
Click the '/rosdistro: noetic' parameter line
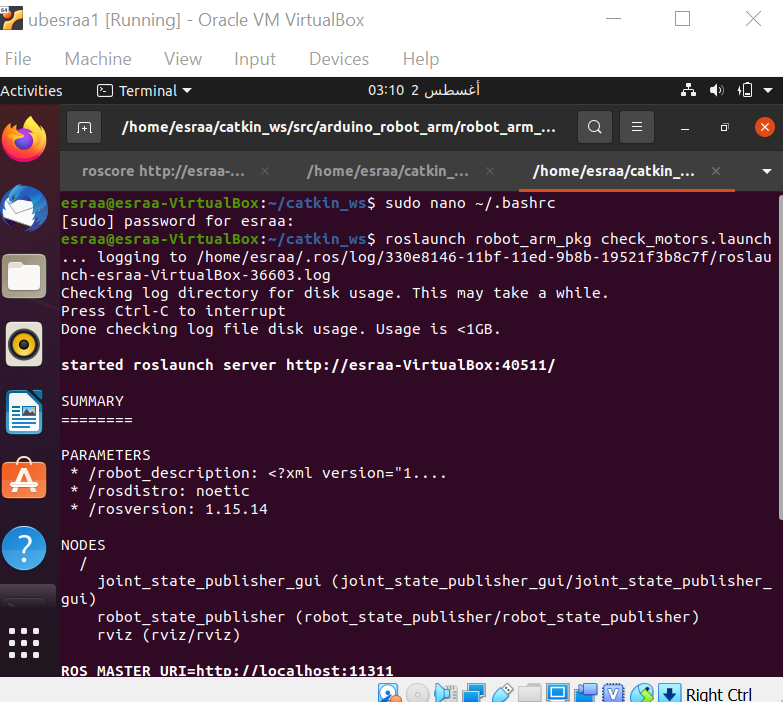tap(160, 491)
